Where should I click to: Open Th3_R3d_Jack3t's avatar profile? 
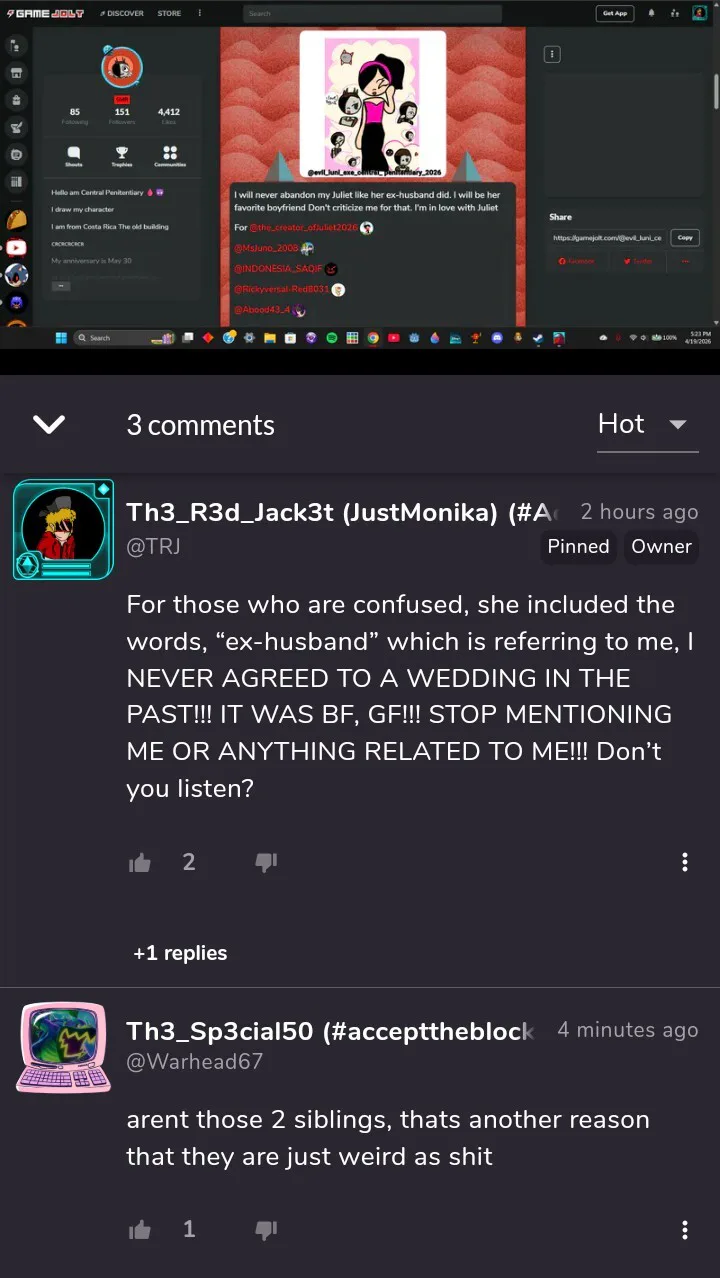click(62, 530)
